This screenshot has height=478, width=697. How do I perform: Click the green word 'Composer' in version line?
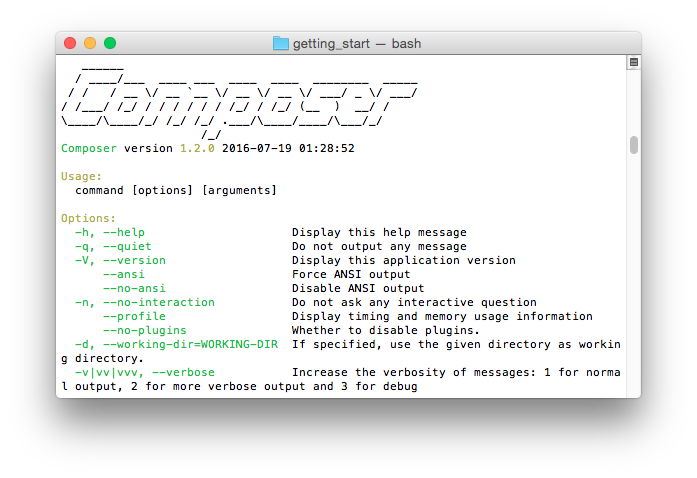[89, 149]
